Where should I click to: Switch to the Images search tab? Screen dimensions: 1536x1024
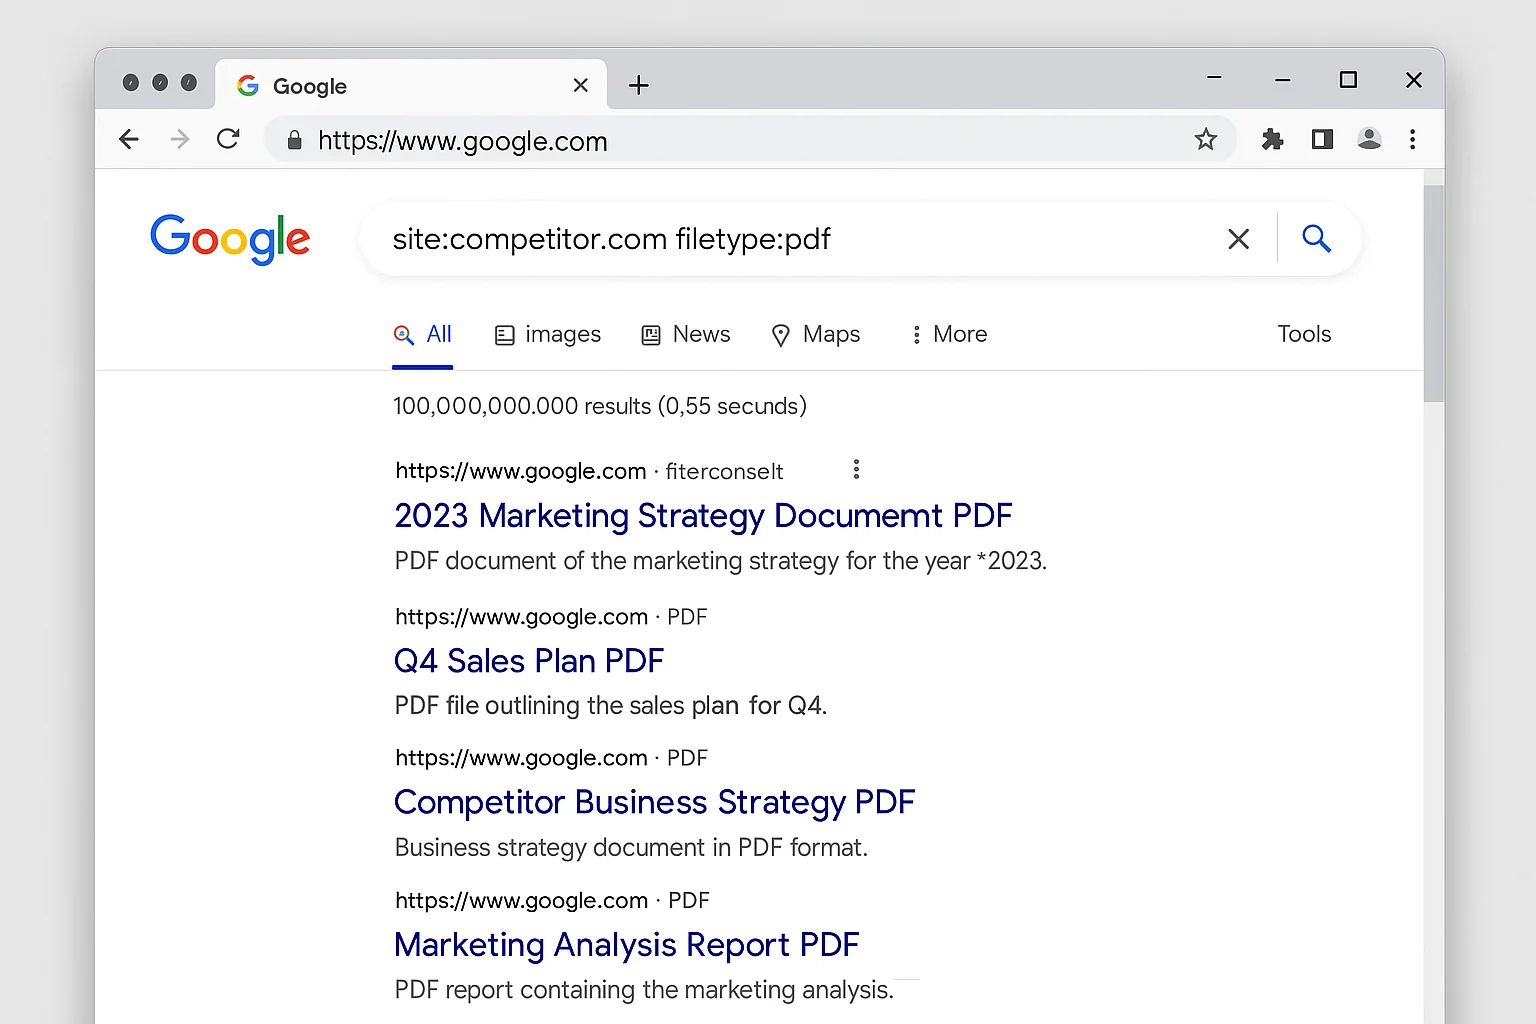point(548,334)
